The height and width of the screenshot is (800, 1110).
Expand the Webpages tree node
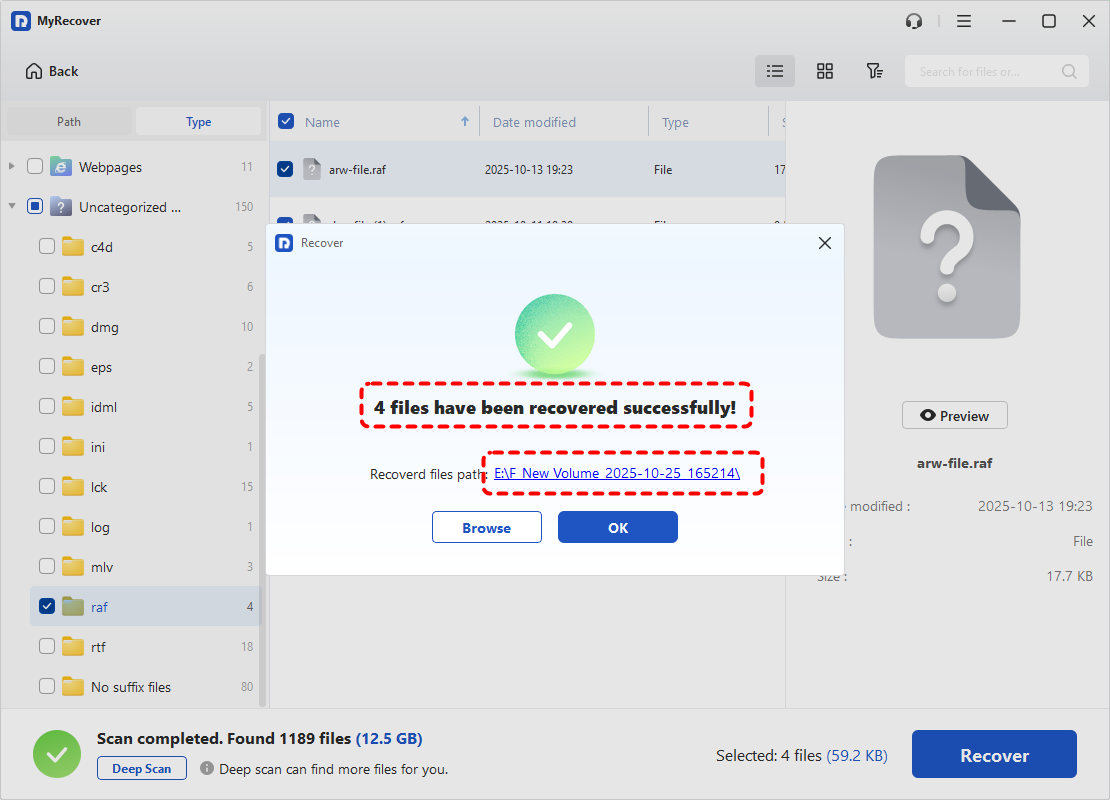(x=12, y=167)
